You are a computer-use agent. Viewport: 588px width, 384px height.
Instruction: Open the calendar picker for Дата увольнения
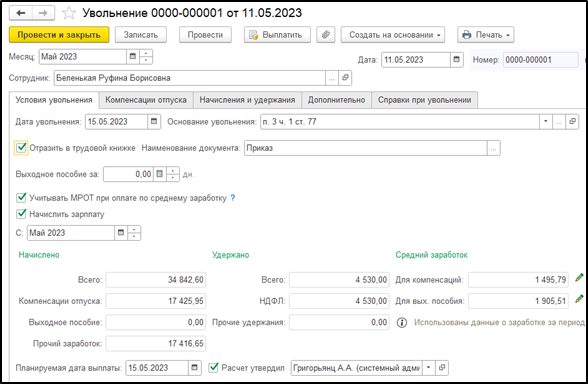[x=154, y=122]
